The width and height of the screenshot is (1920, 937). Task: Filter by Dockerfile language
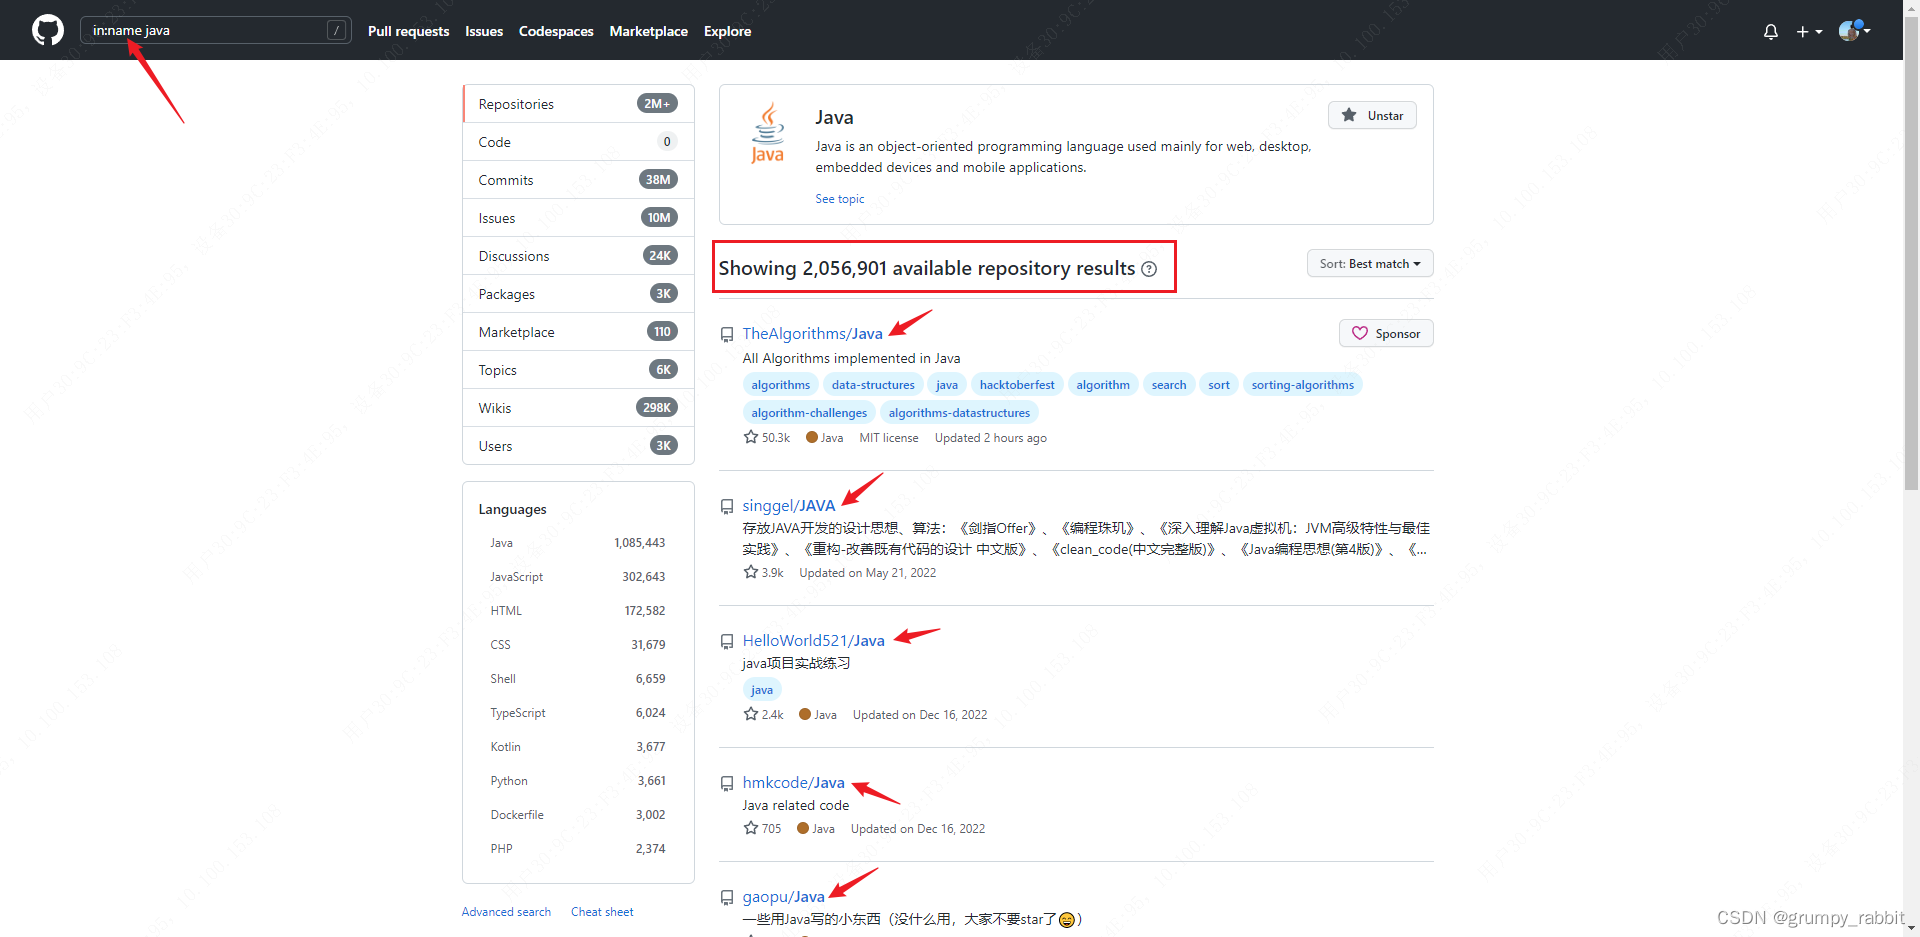pos(578,815)
